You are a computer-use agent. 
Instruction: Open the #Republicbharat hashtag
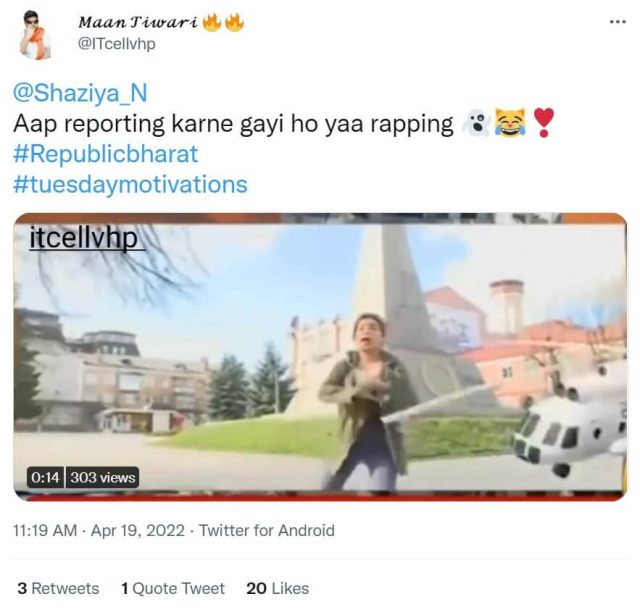coord(106,154)
